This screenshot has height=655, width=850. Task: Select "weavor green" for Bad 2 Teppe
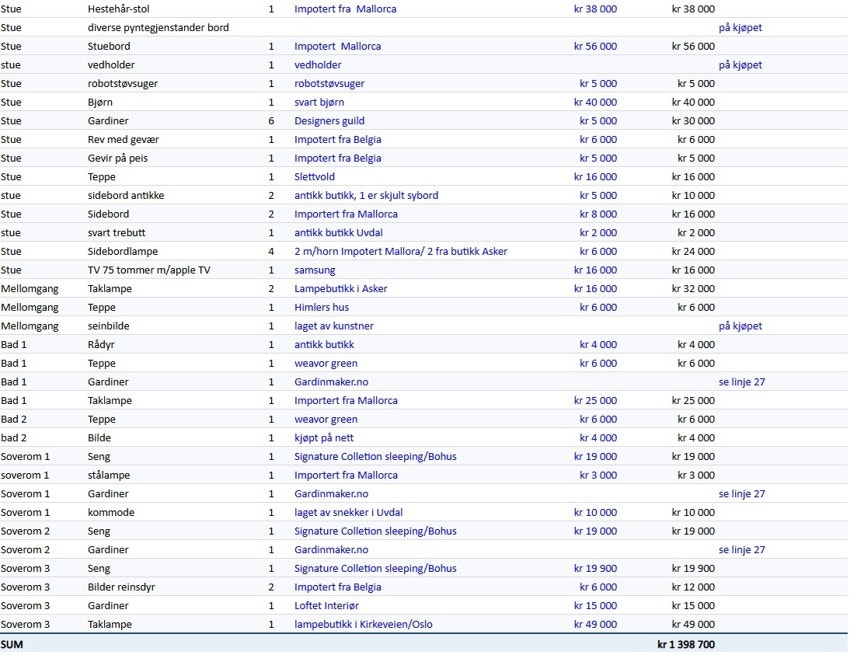coord(323,419)
